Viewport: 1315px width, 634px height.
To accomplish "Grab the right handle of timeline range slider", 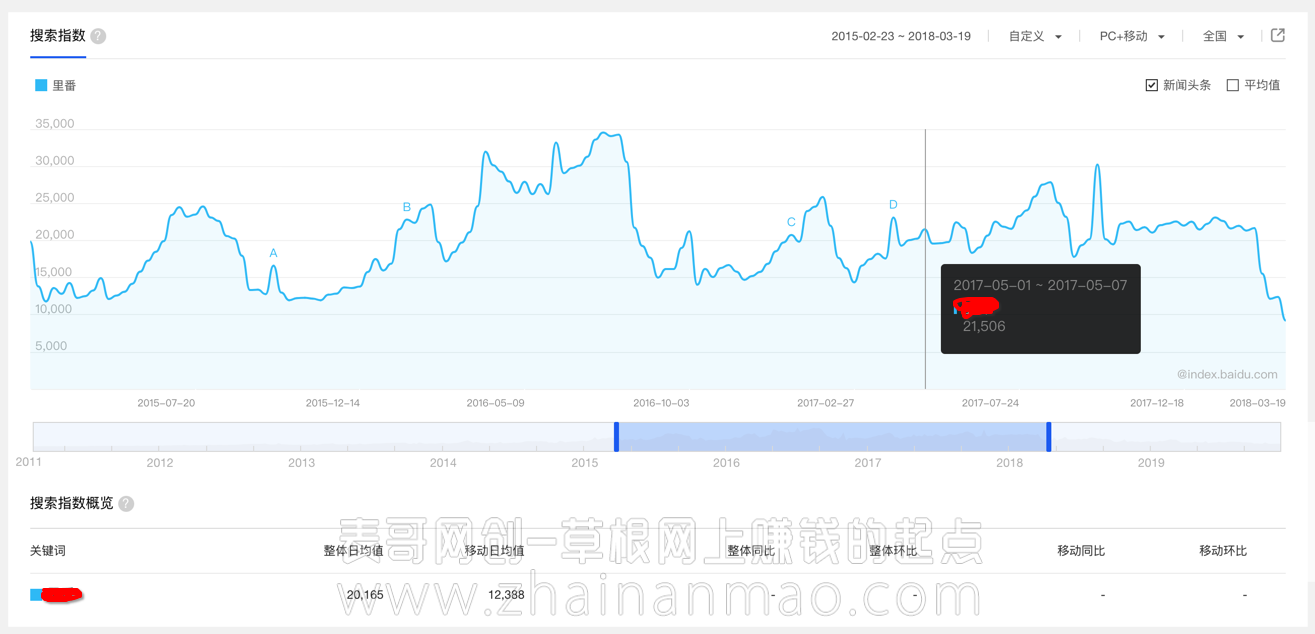I will 1049,437.
